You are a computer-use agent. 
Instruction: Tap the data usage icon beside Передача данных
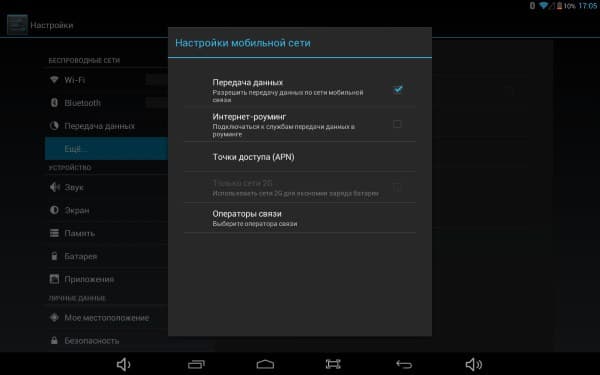click(x=54, y=126)
